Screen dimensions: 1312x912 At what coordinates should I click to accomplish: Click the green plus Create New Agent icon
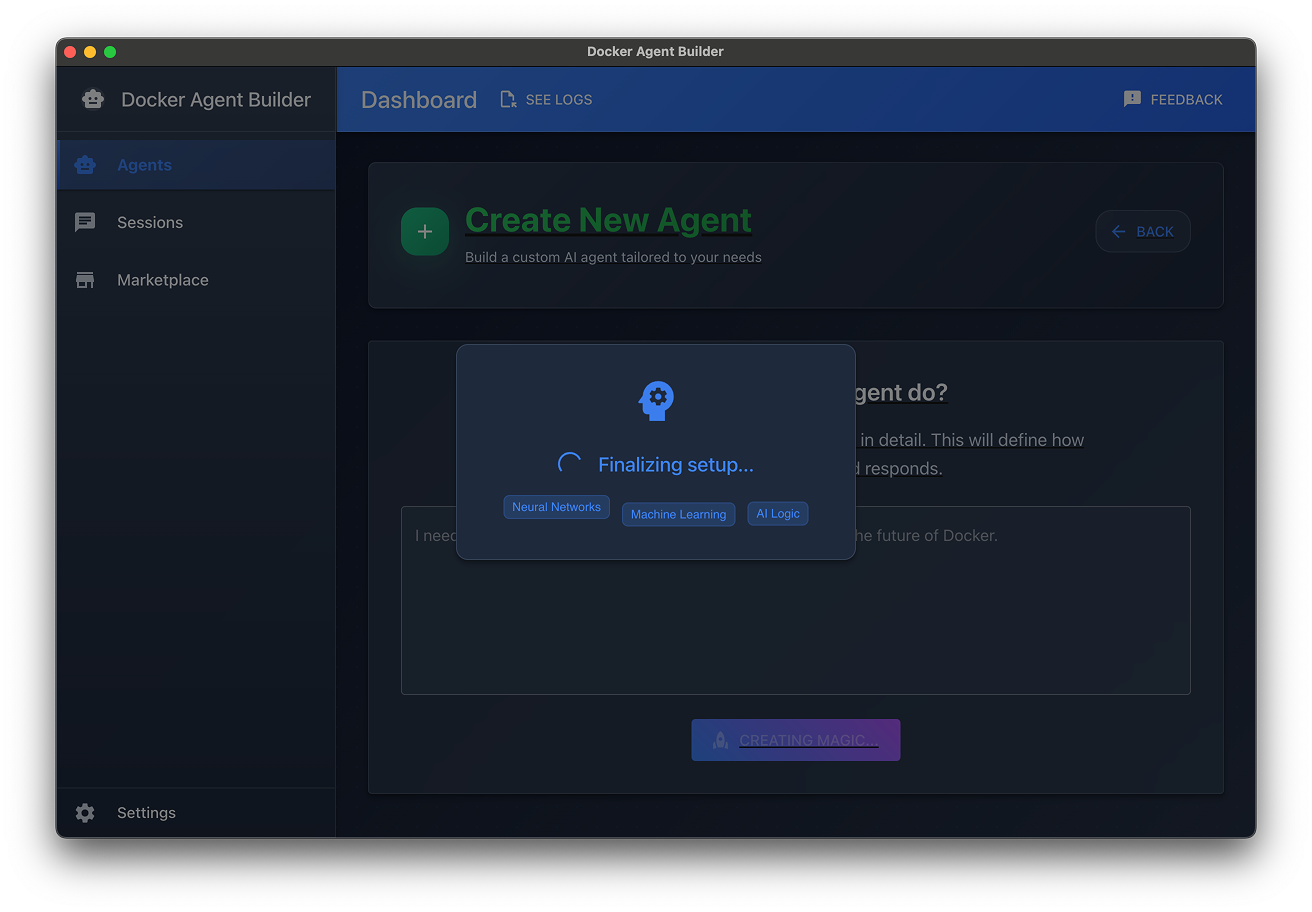click(424, 231)
